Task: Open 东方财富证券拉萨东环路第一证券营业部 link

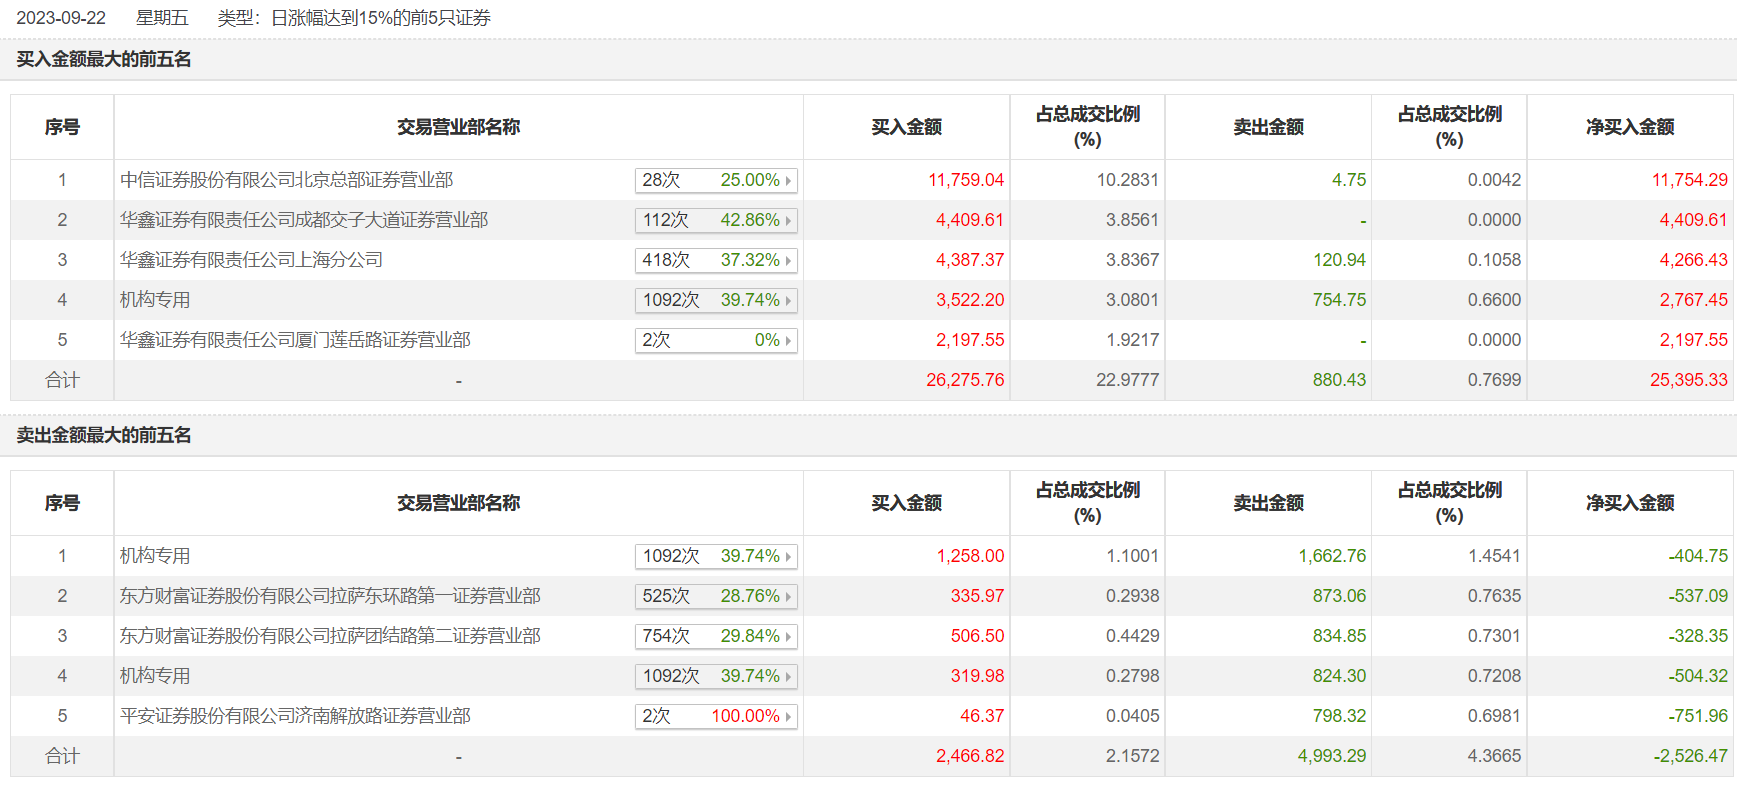Action: point(330,596)
